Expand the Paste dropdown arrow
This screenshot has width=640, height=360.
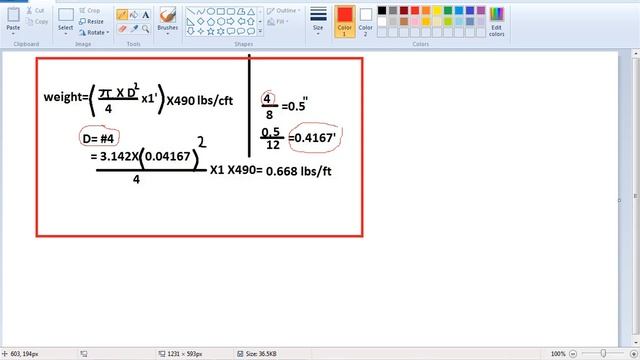(x=13, y=33)
